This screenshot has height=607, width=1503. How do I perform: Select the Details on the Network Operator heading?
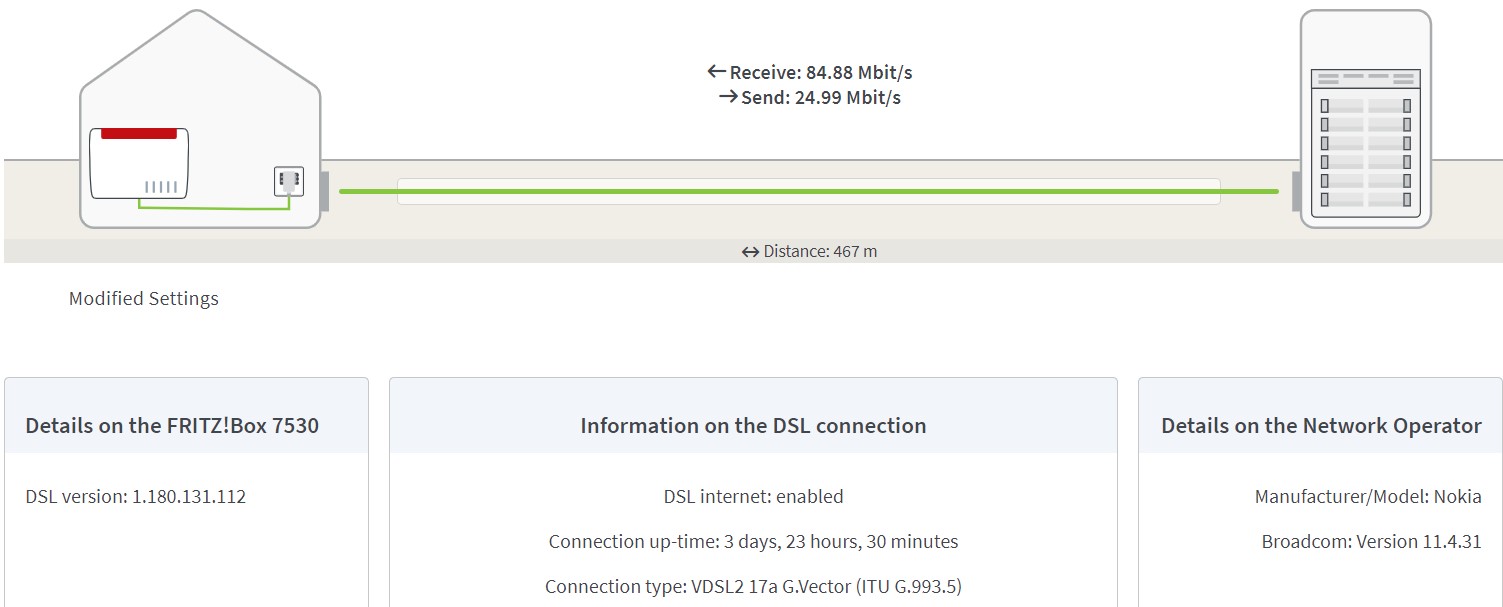click(x=1321, y=426)
